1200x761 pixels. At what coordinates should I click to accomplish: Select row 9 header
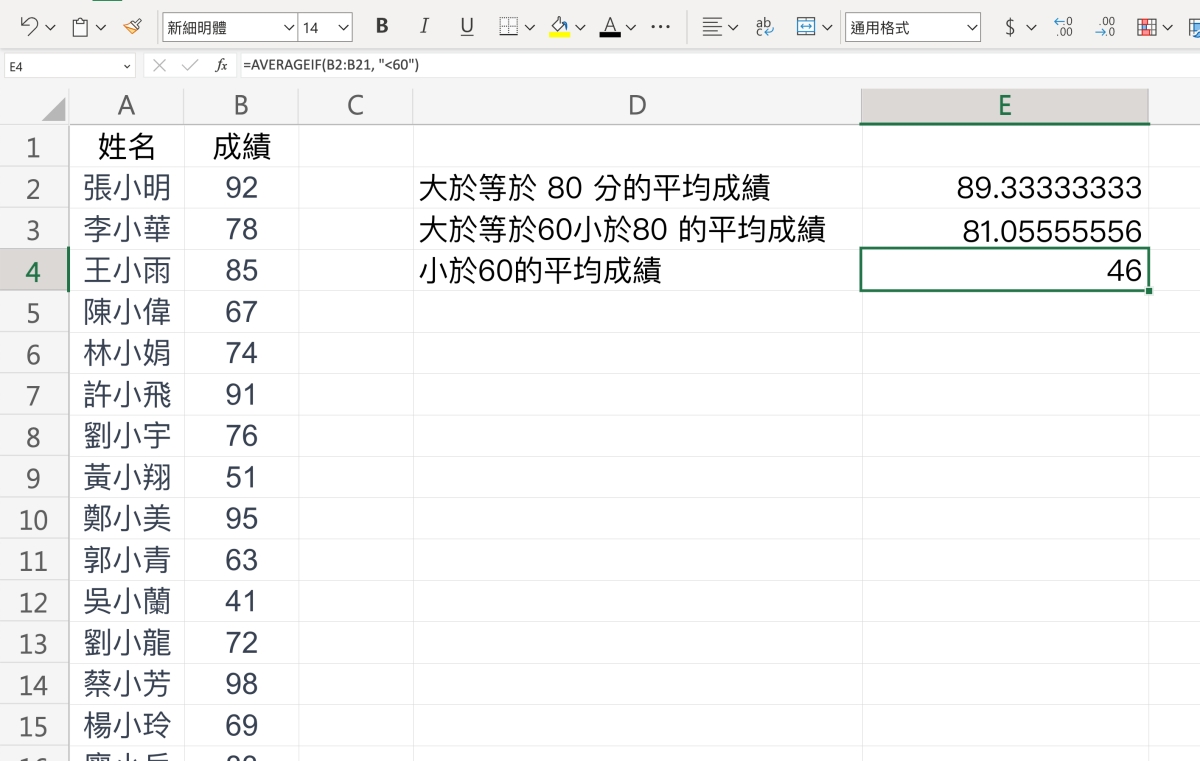click(x=34, y=478)
